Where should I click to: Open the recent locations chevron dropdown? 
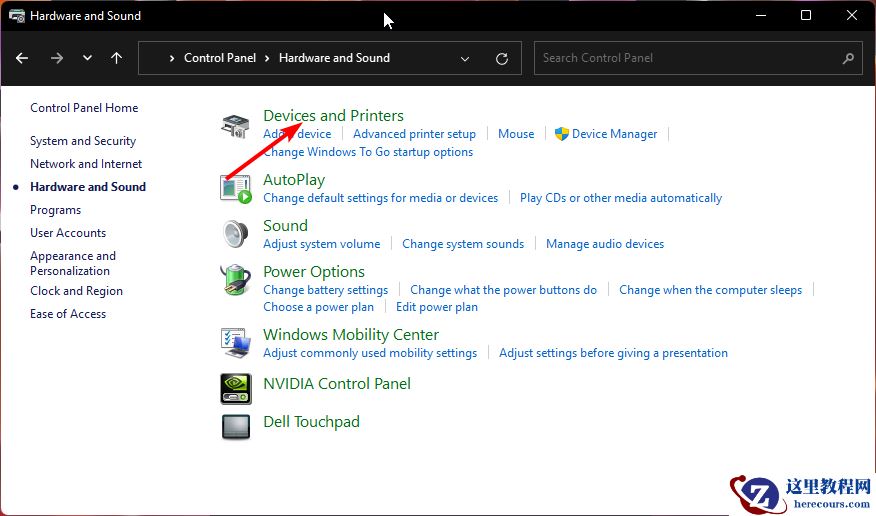coord(87,58)
